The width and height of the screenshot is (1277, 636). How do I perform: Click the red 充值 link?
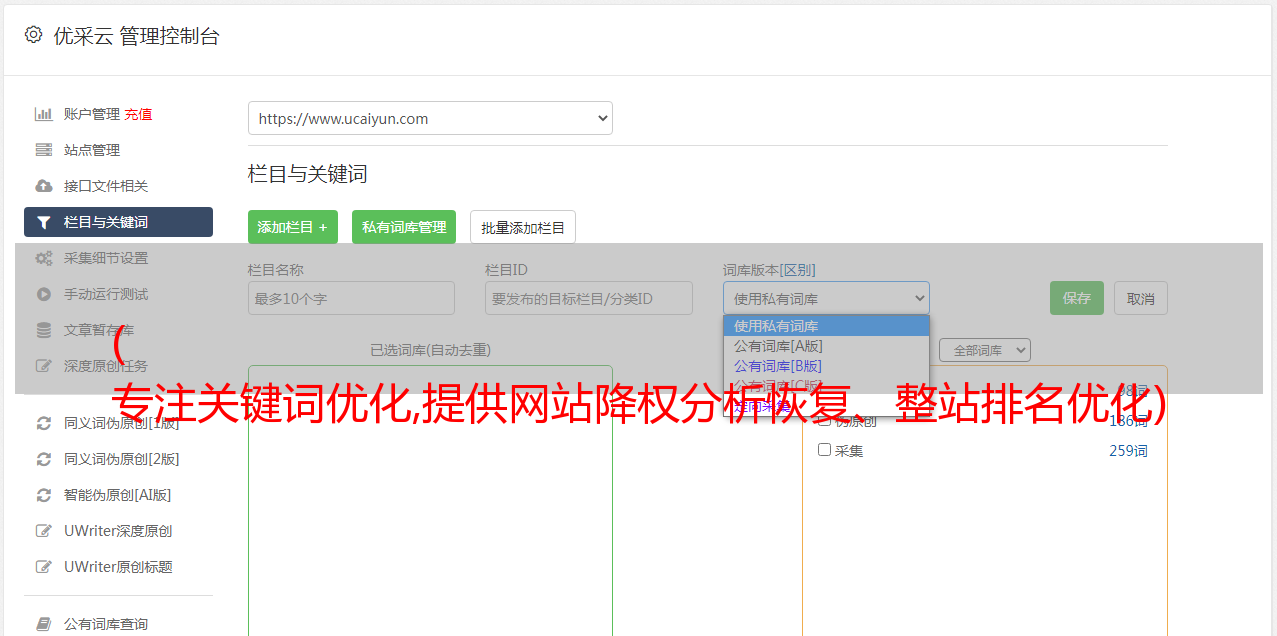(x=138, y=114)
